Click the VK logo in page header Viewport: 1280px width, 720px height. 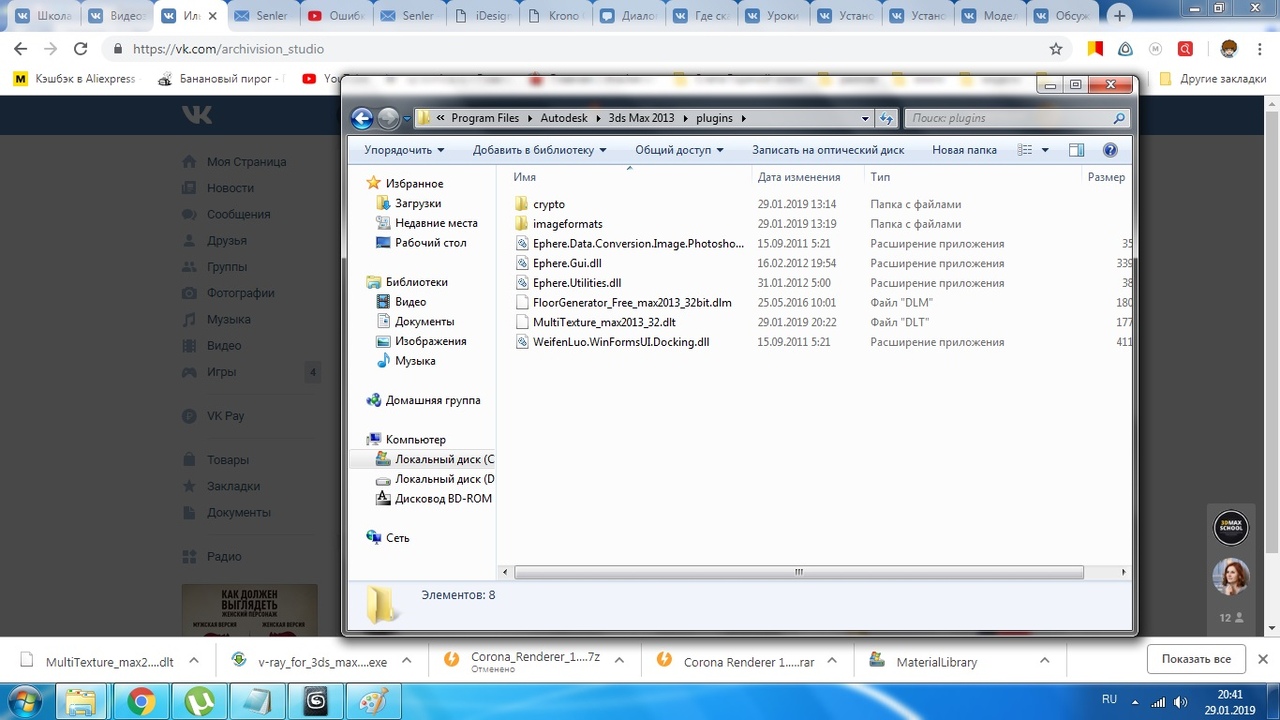(197, 115)
